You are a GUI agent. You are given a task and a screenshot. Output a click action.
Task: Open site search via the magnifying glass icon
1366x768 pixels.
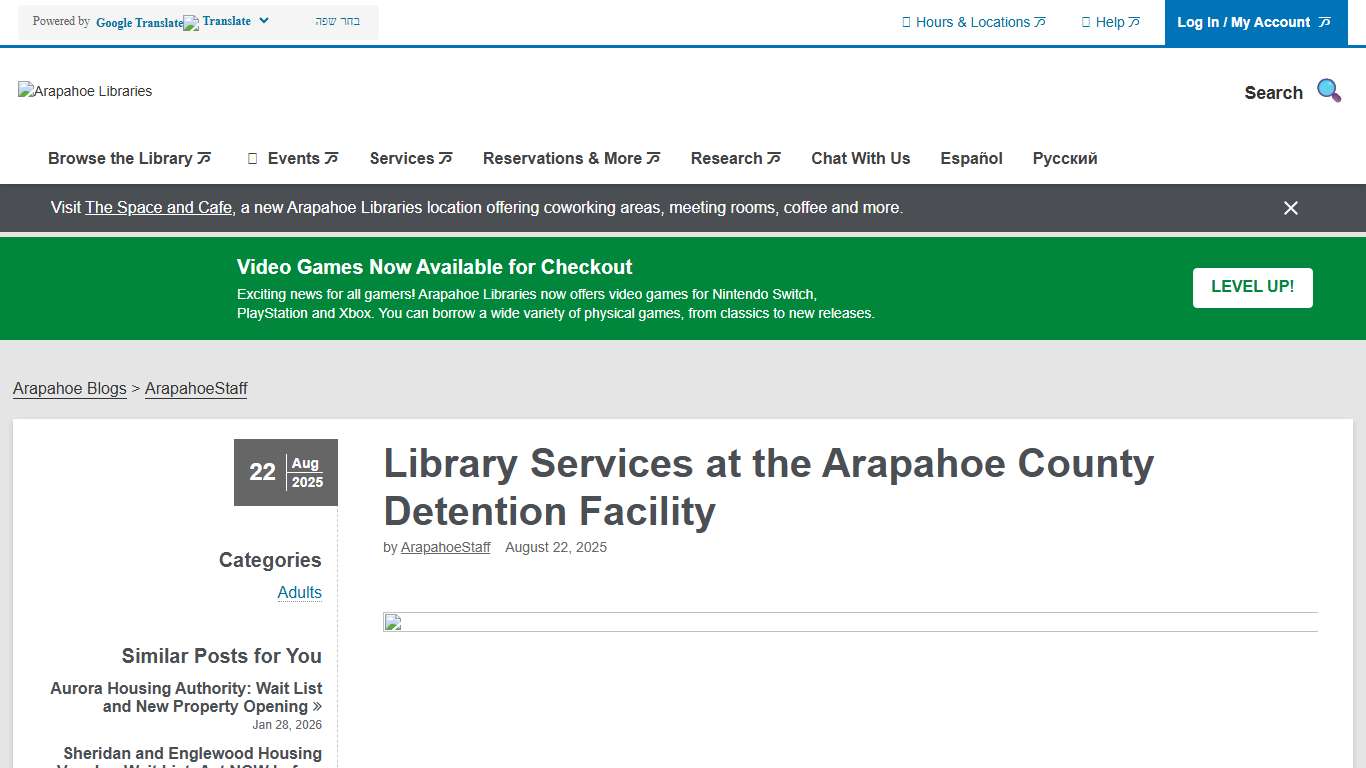(1328, 90)
